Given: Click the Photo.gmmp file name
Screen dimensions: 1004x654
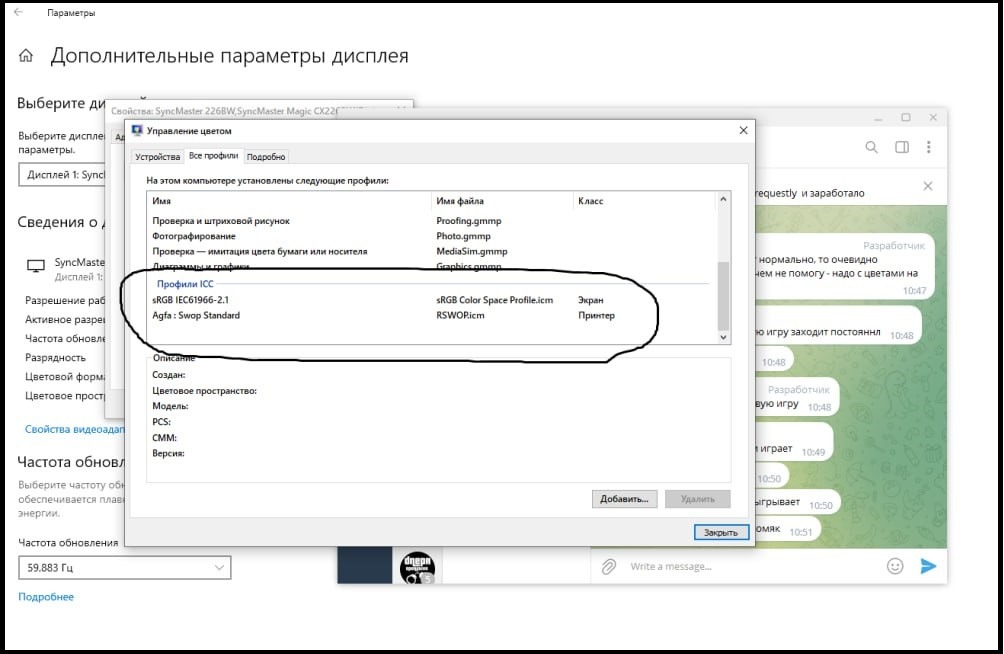Looking at the screenshot, I should [464, 236].
